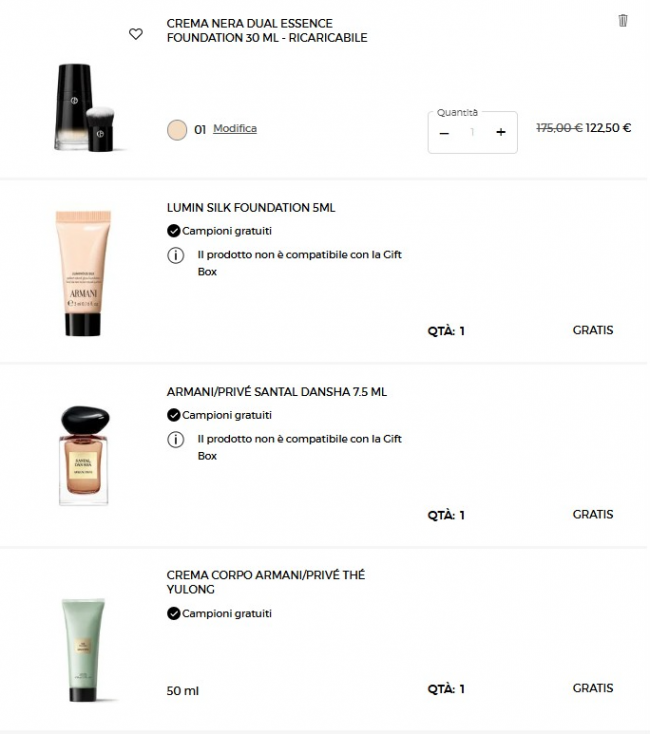Increase quantity with the plus button
This screenshot has height=734, width=650.
point(501,132)
